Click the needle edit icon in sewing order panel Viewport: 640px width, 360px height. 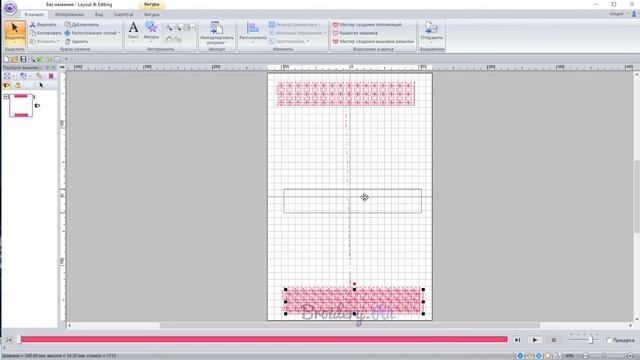[39, 76]
